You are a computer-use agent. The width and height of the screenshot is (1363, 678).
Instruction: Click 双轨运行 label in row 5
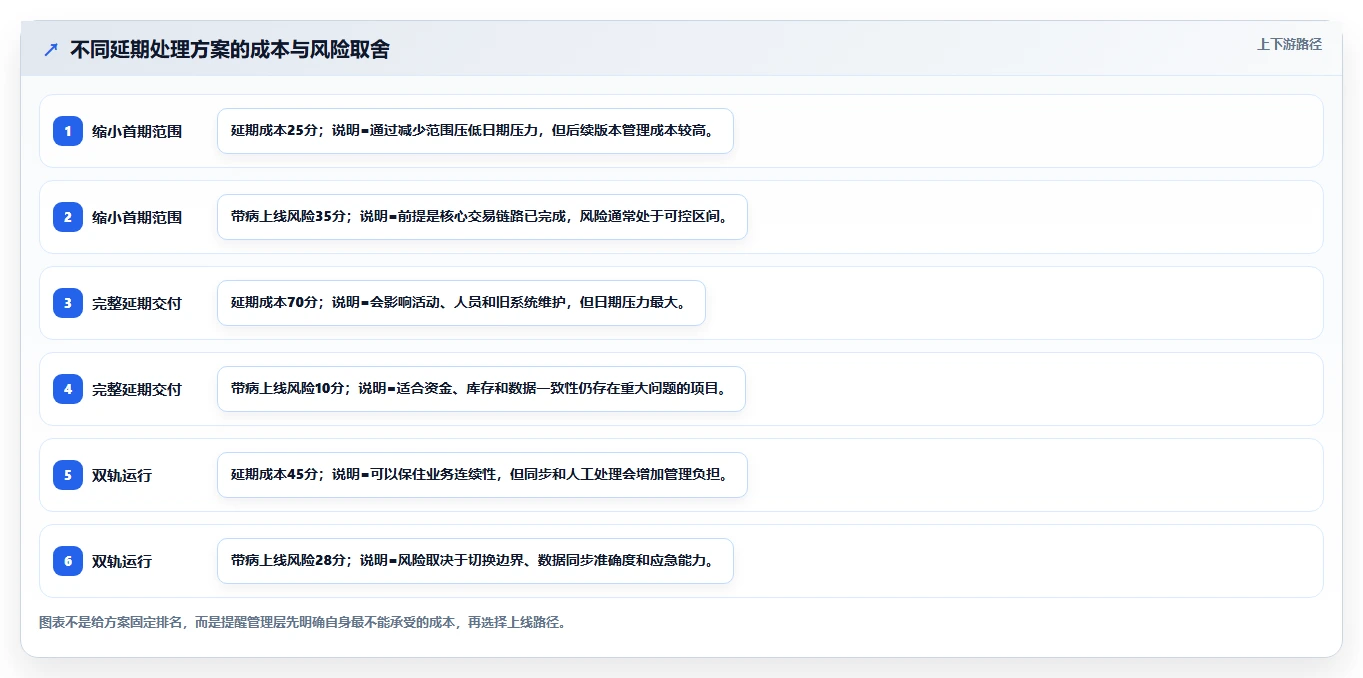(x=122, y=475)
